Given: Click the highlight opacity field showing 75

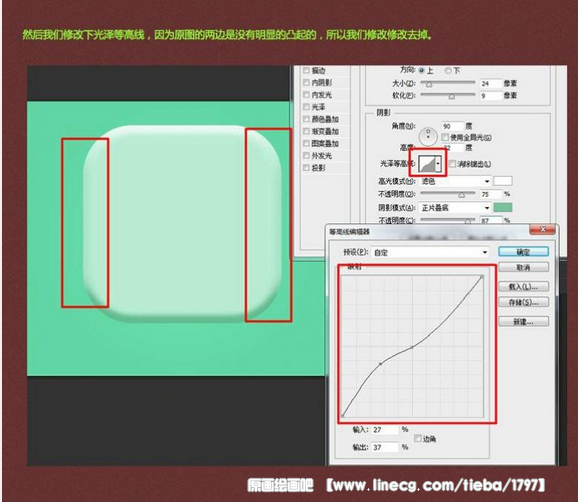Looking at the screenshot, I should [491, 194].
